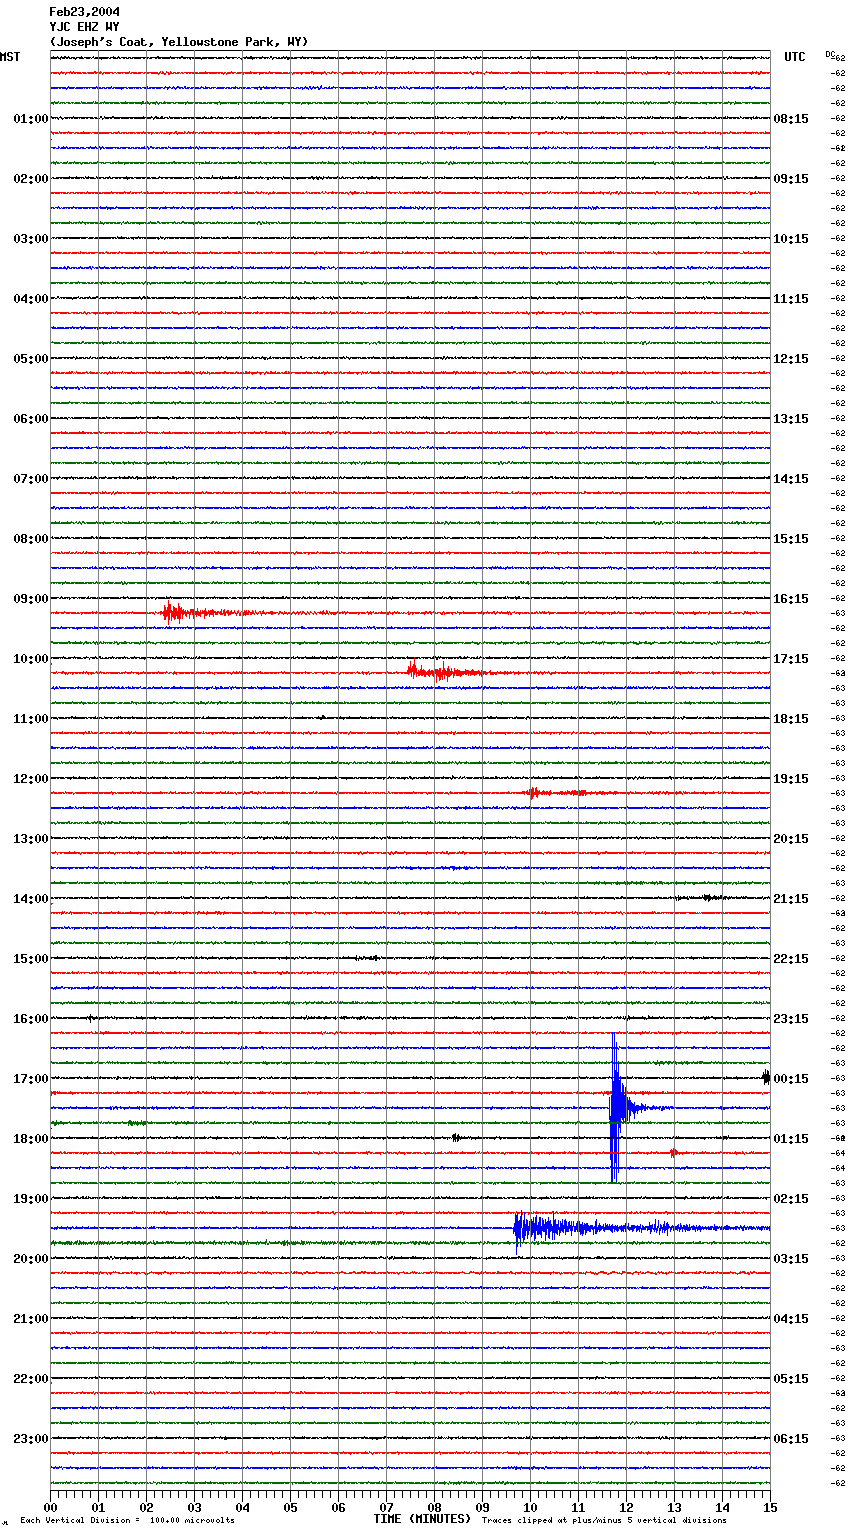Click the 17:15 UTC time label
Image resolution: width=850 pixels, height=1534 pixels.
point(791,659)
